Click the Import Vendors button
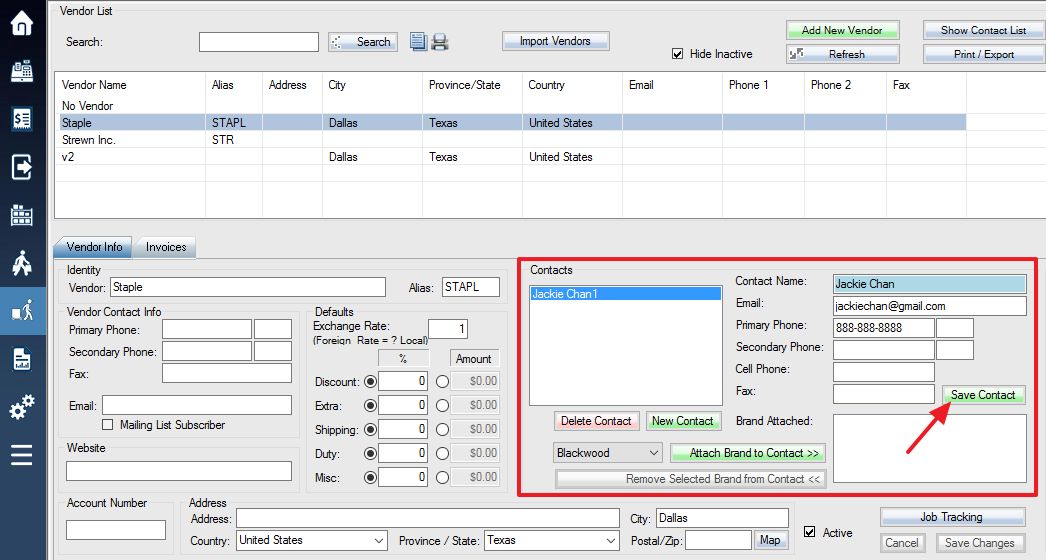The width and height of the screenshot is (1046, 560). (x=555, y=41)
